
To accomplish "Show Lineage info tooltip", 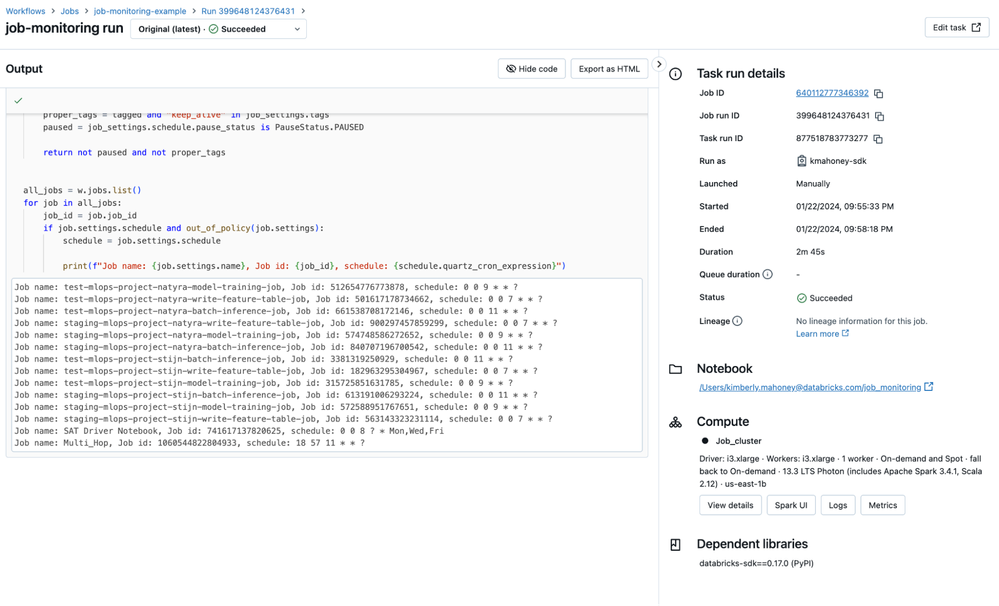I will tap(737, 321).
